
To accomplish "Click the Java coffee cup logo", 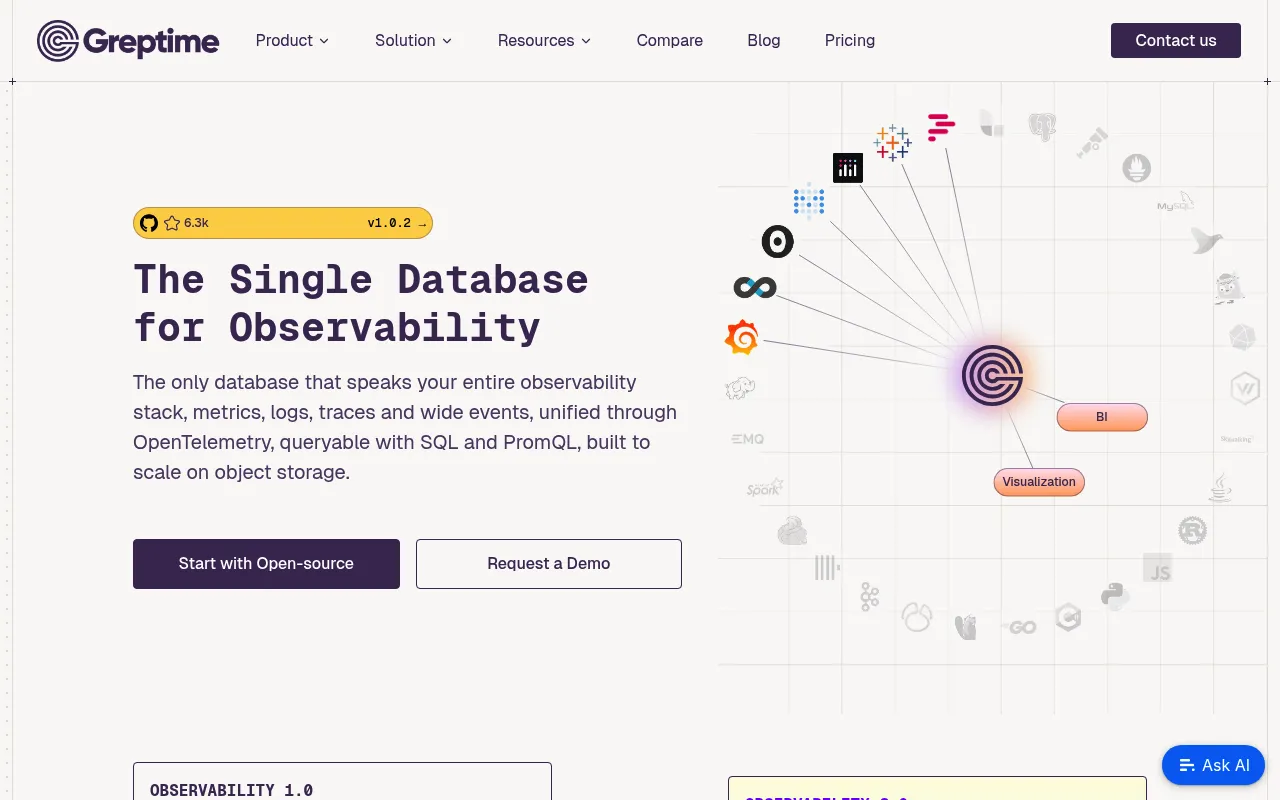I will click(1220, 487).
